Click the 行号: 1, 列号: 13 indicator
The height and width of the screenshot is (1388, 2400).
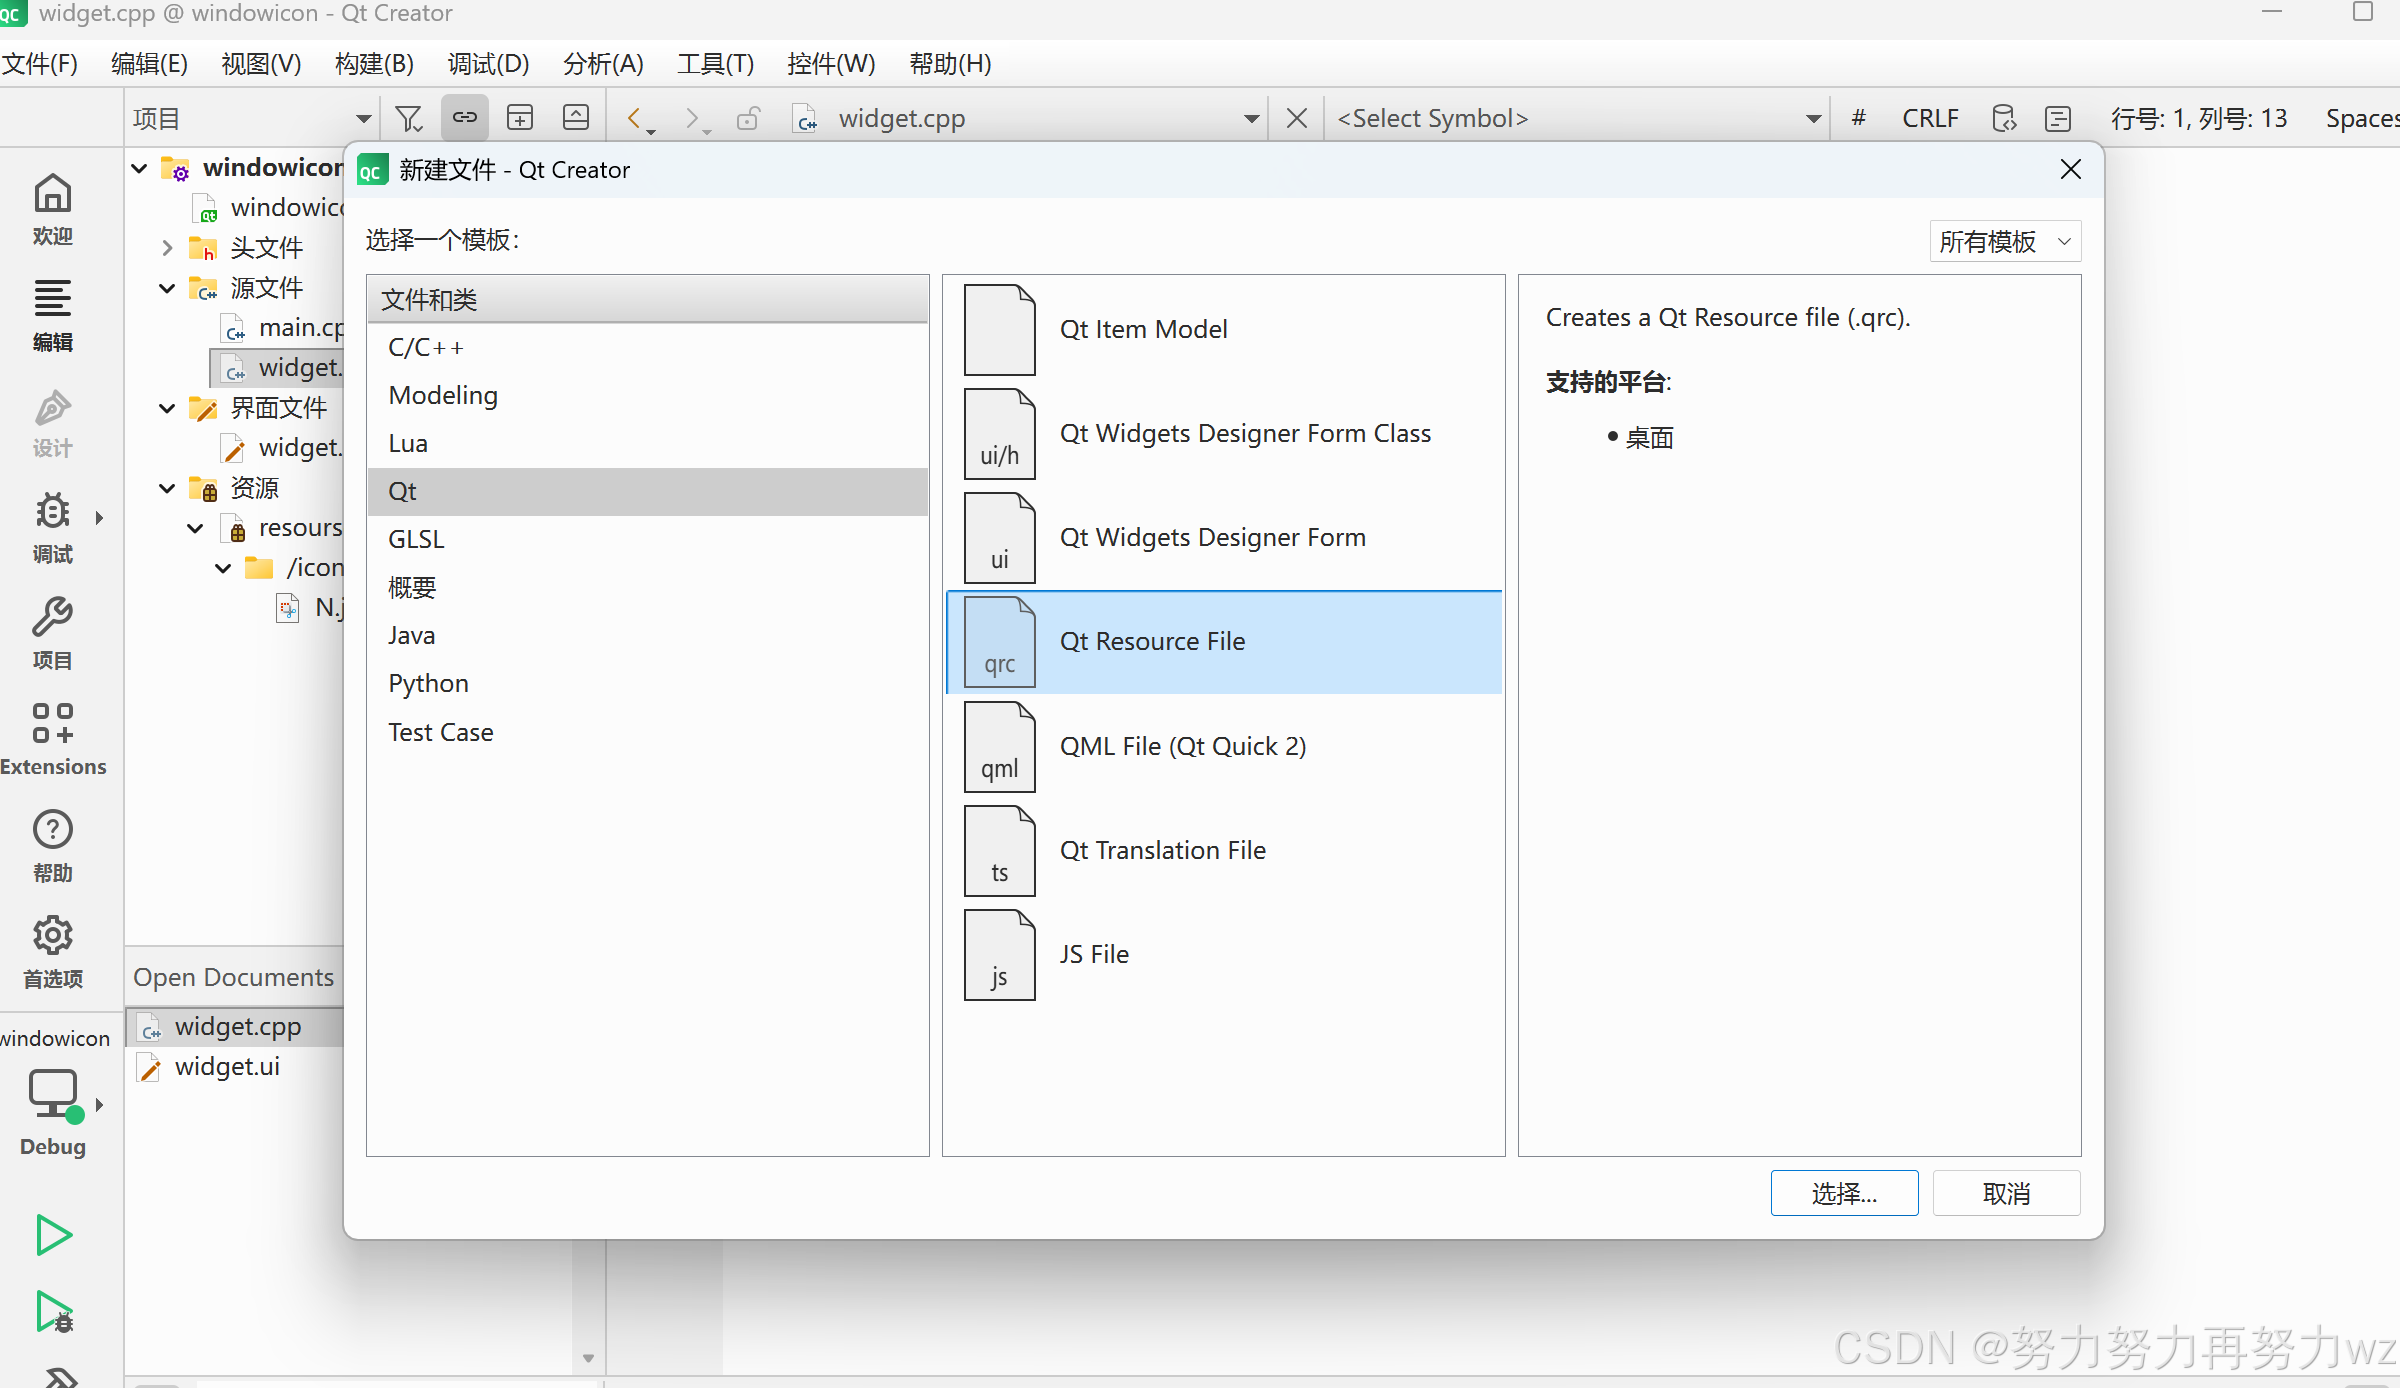(2199, 118)
